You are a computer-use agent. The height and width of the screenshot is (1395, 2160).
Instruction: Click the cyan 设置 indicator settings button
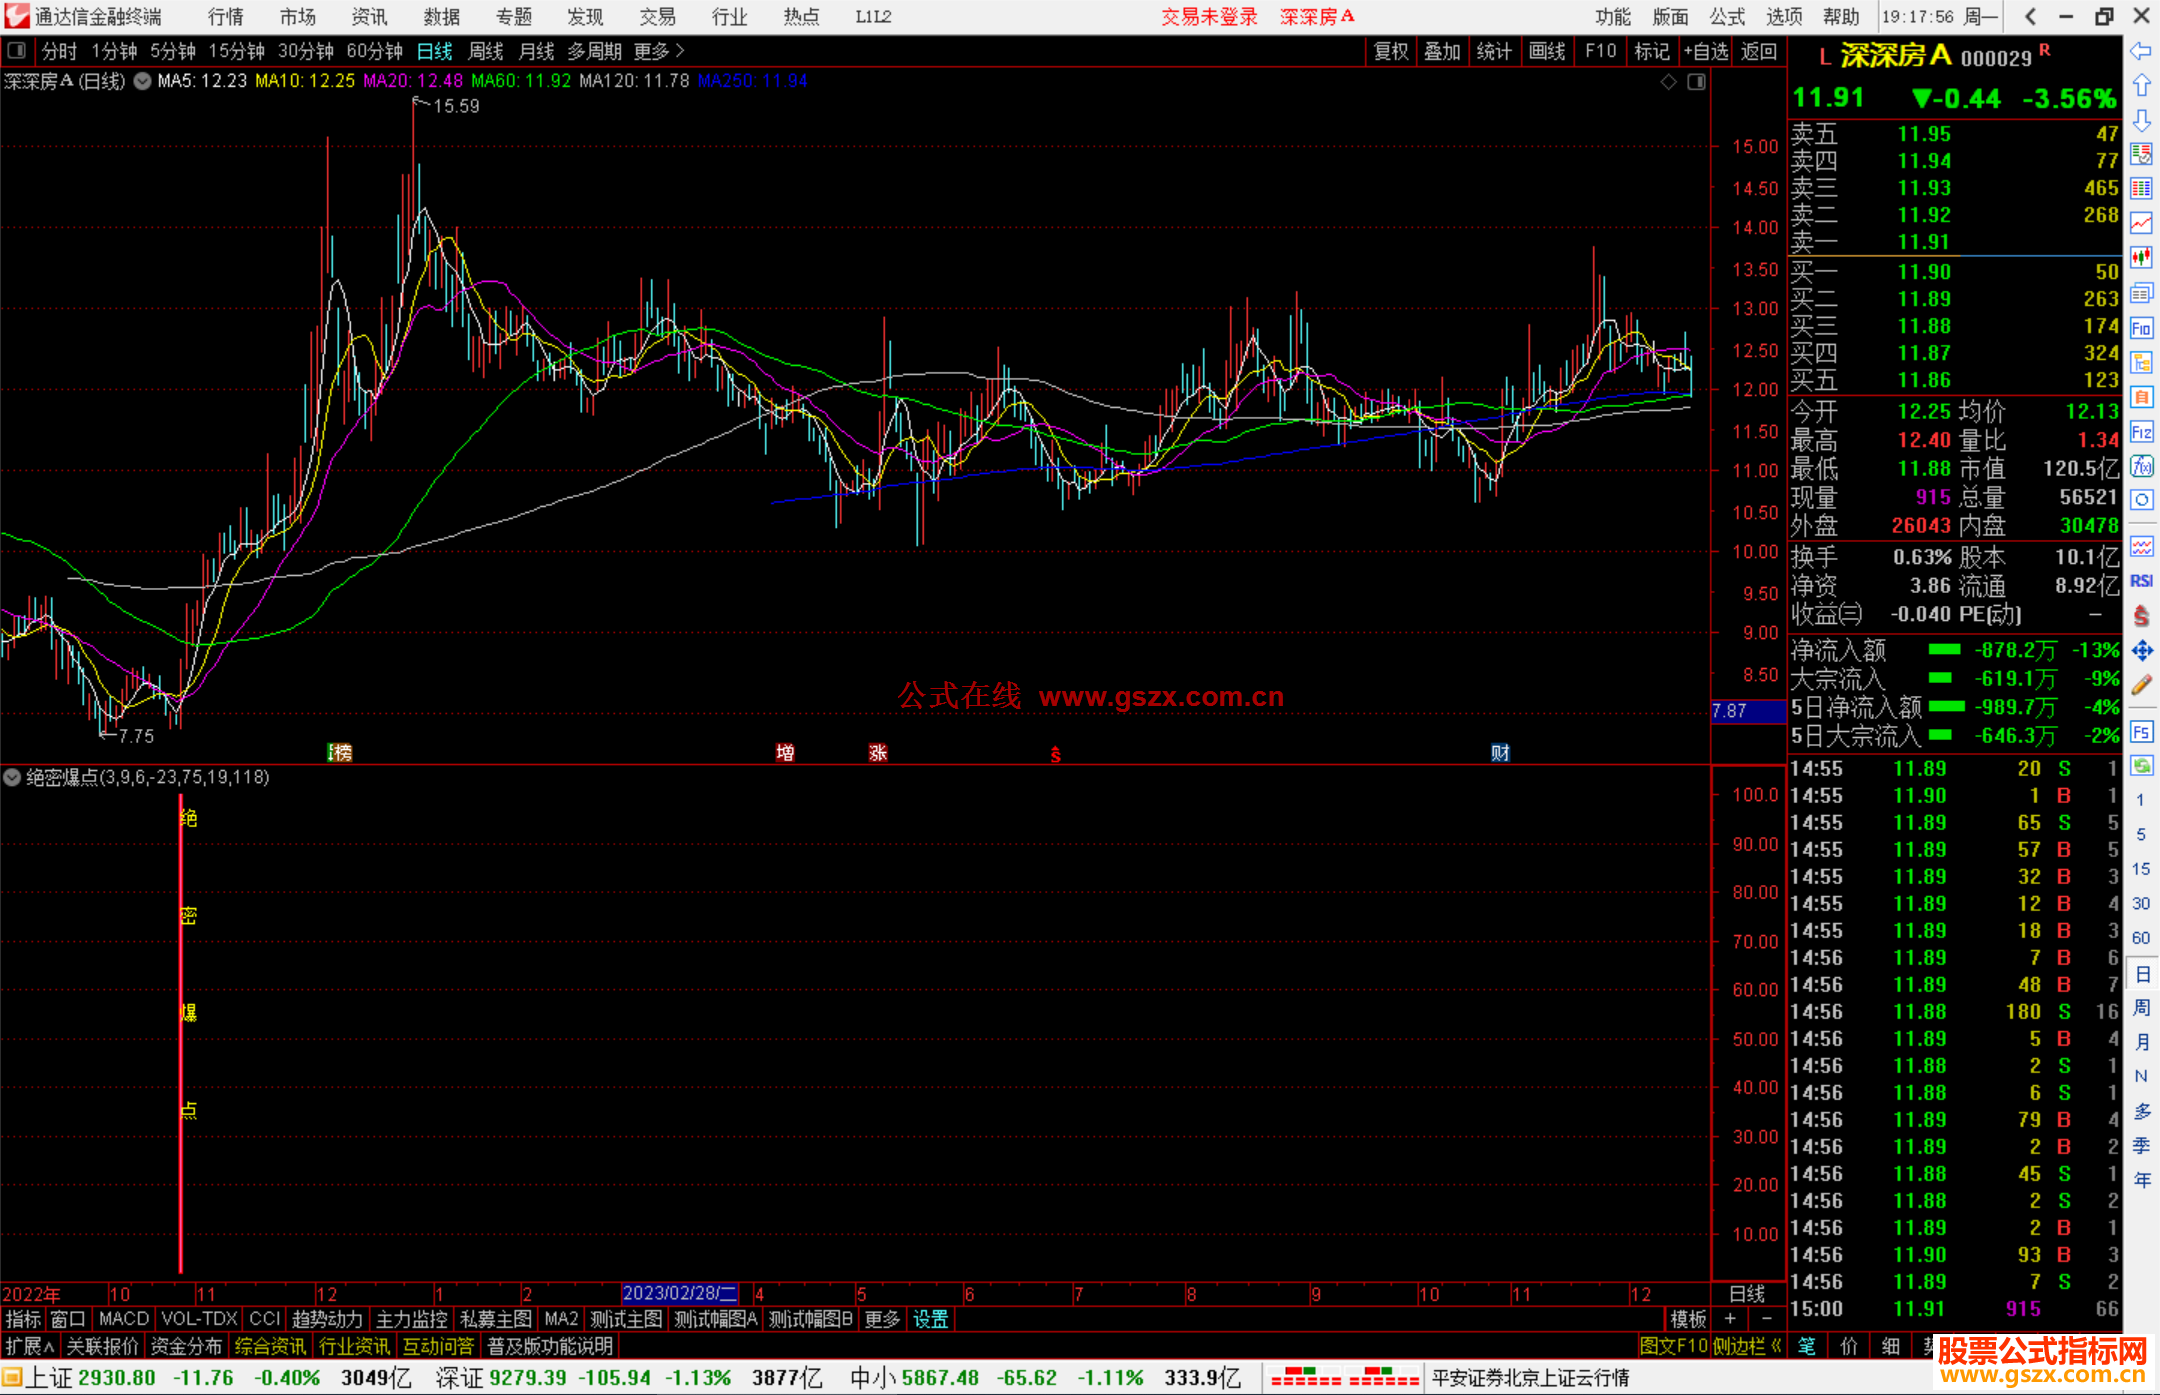point(930,1319)
